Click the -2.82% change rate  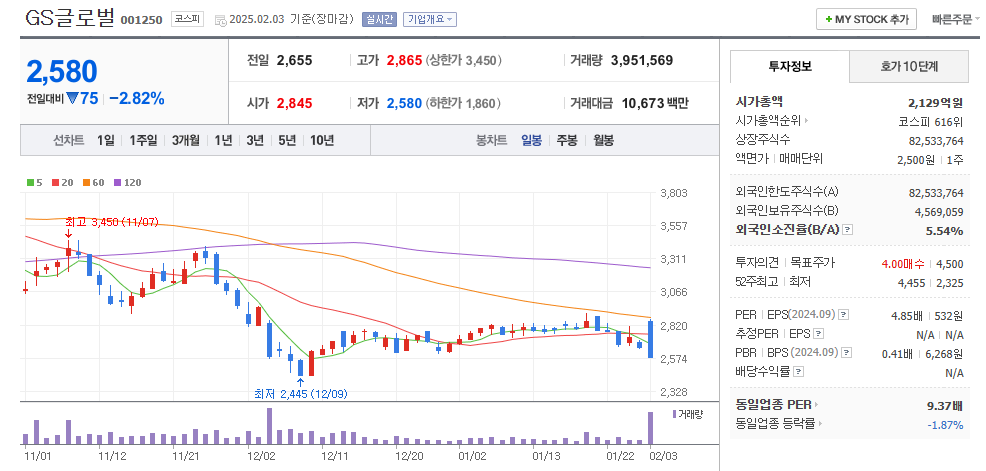pos(136,98)
